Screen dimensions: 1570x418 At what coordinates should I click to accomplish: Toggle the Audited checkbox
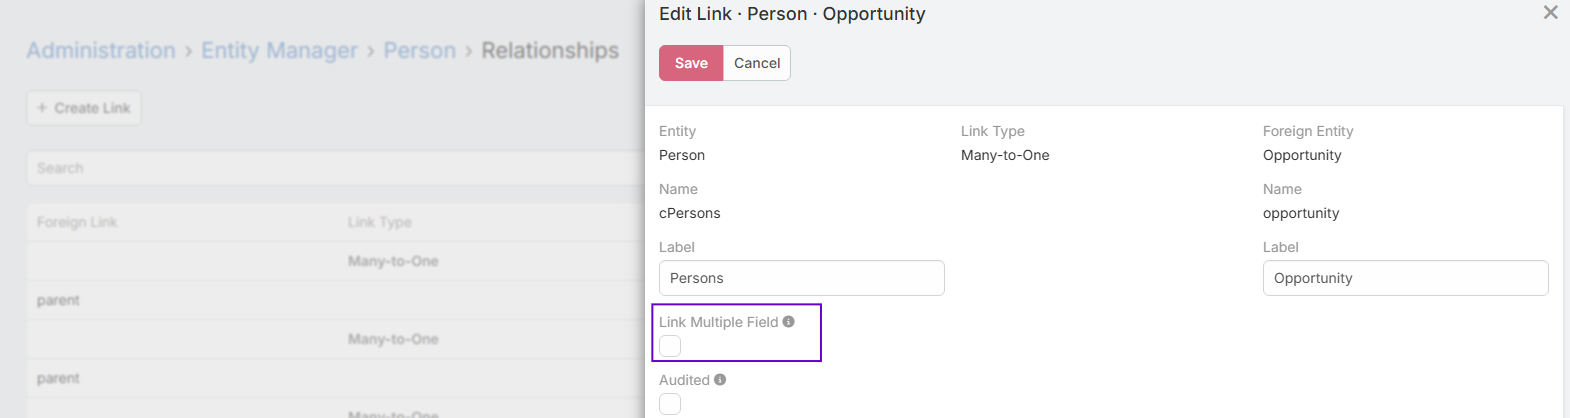pyautogui.click(x=670, y=404)
